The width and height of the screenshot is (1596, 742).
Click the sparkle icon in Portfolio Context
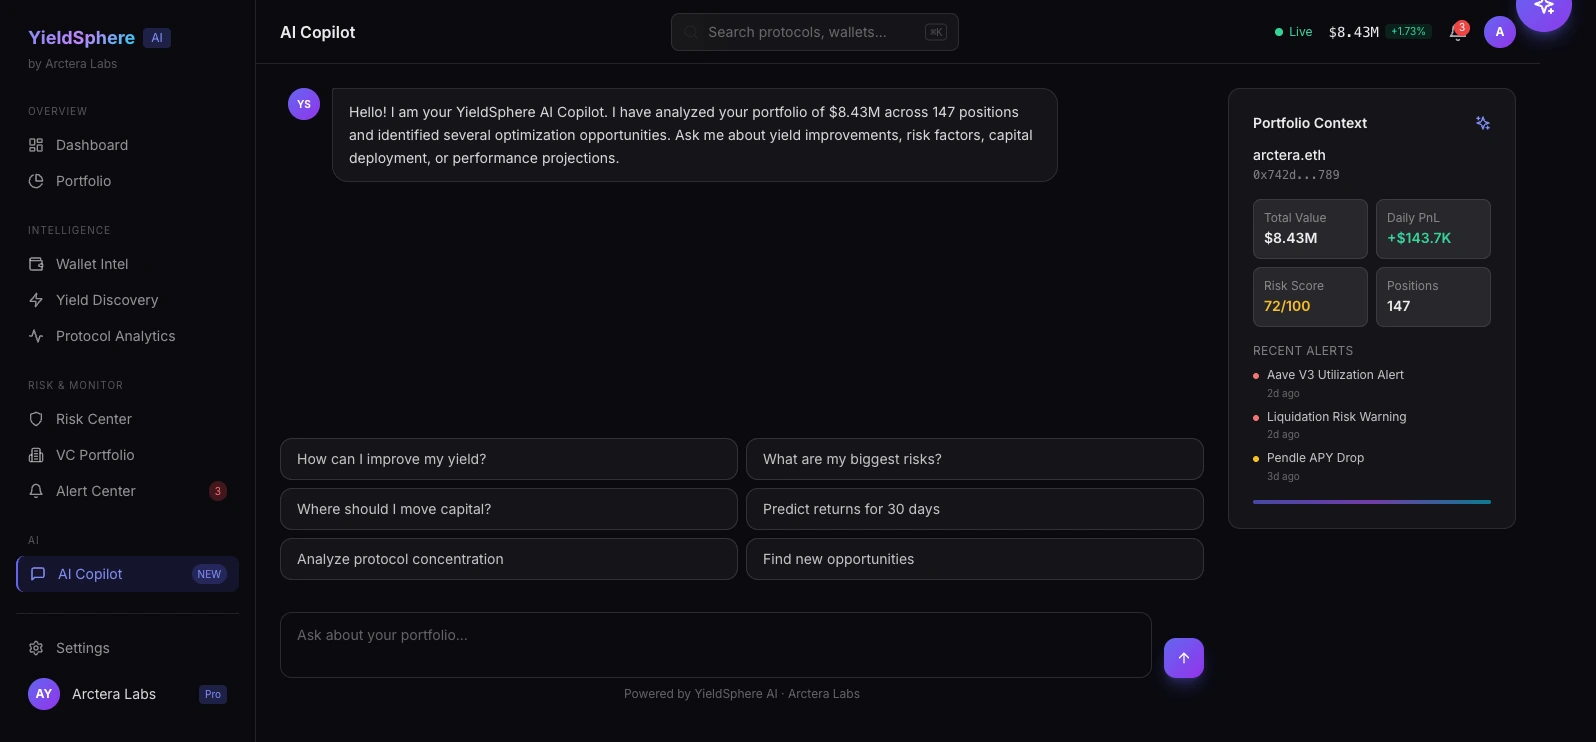[1483, 123]
